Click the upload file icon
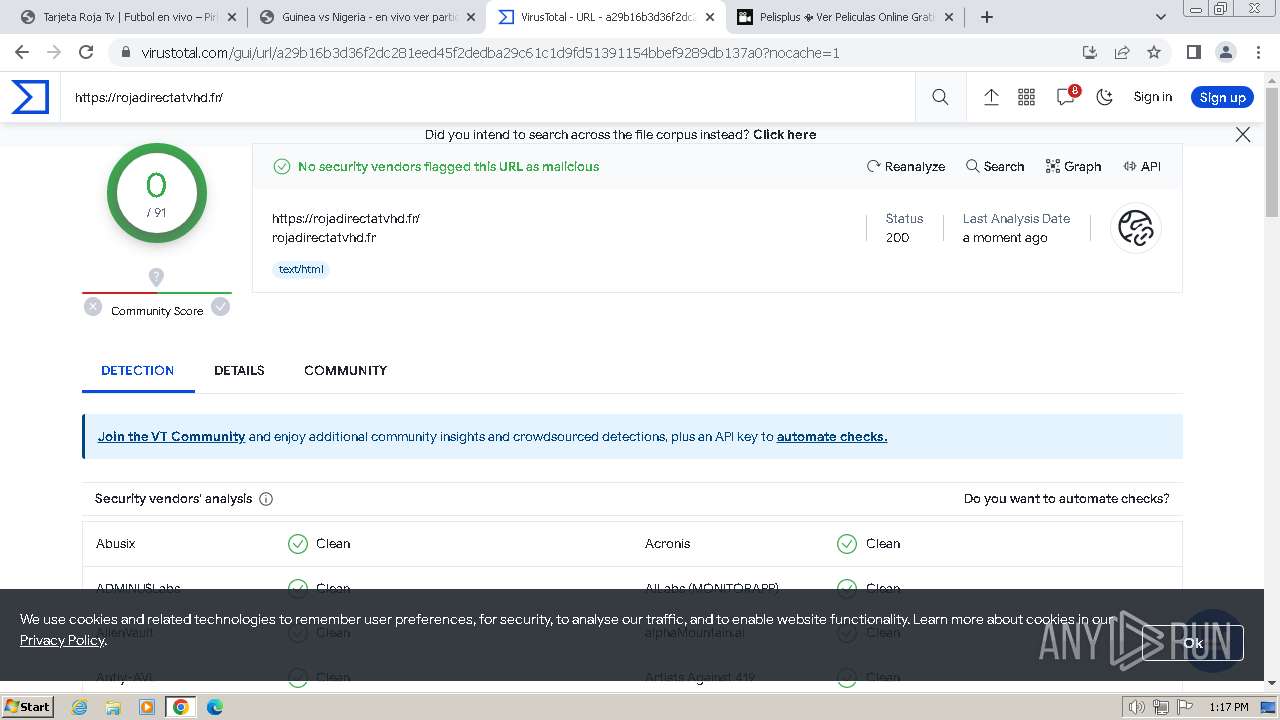The image size is (1280, 720). (x=991, y=97)
